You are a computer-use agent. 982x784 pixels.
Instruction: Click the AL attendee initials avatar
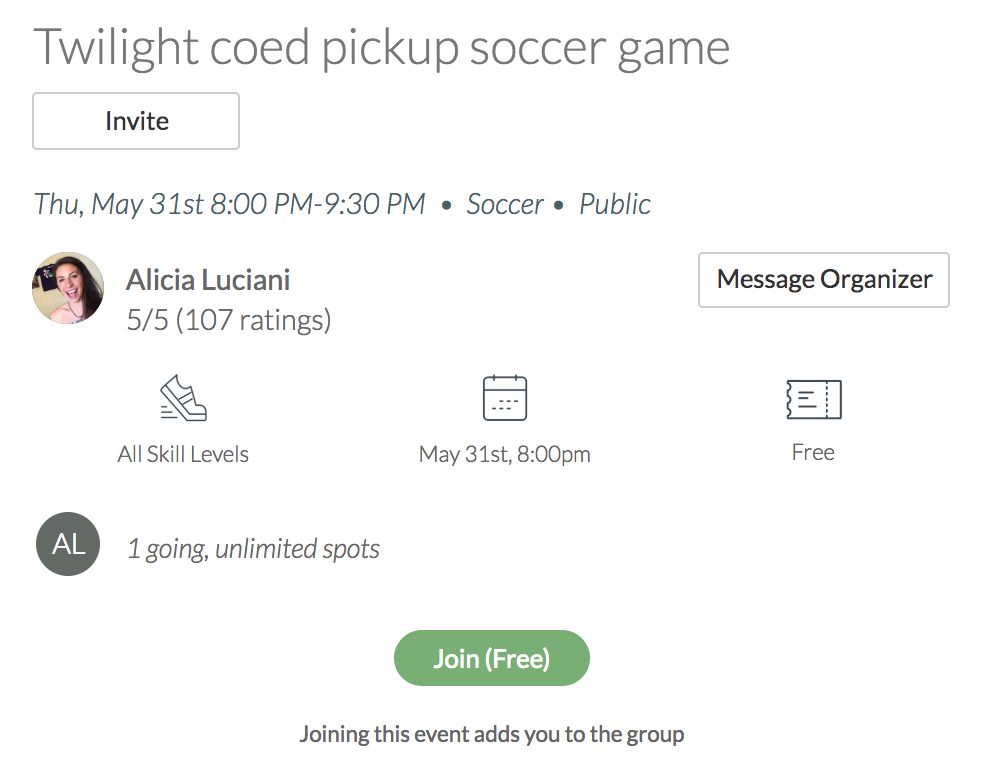(68, 544)
